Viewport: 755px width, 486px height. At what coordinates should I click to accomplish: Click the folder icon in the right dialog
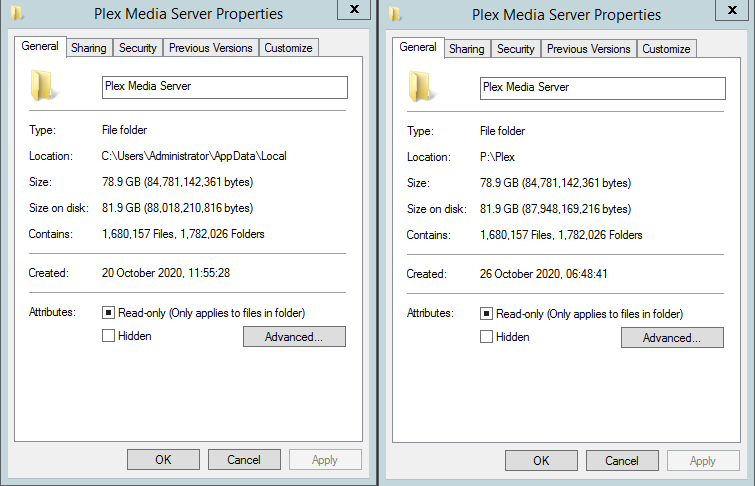click(x=420, y=86)
